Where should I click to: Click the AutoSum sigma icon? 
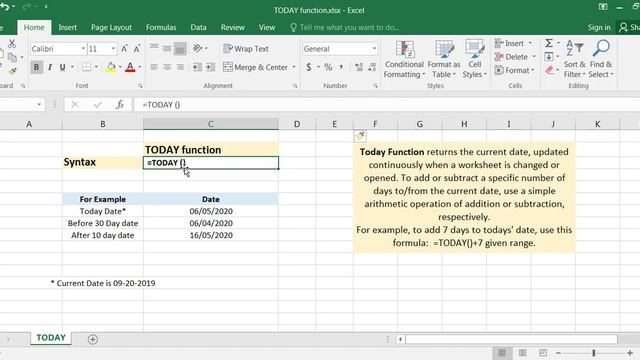pos(549,43)
